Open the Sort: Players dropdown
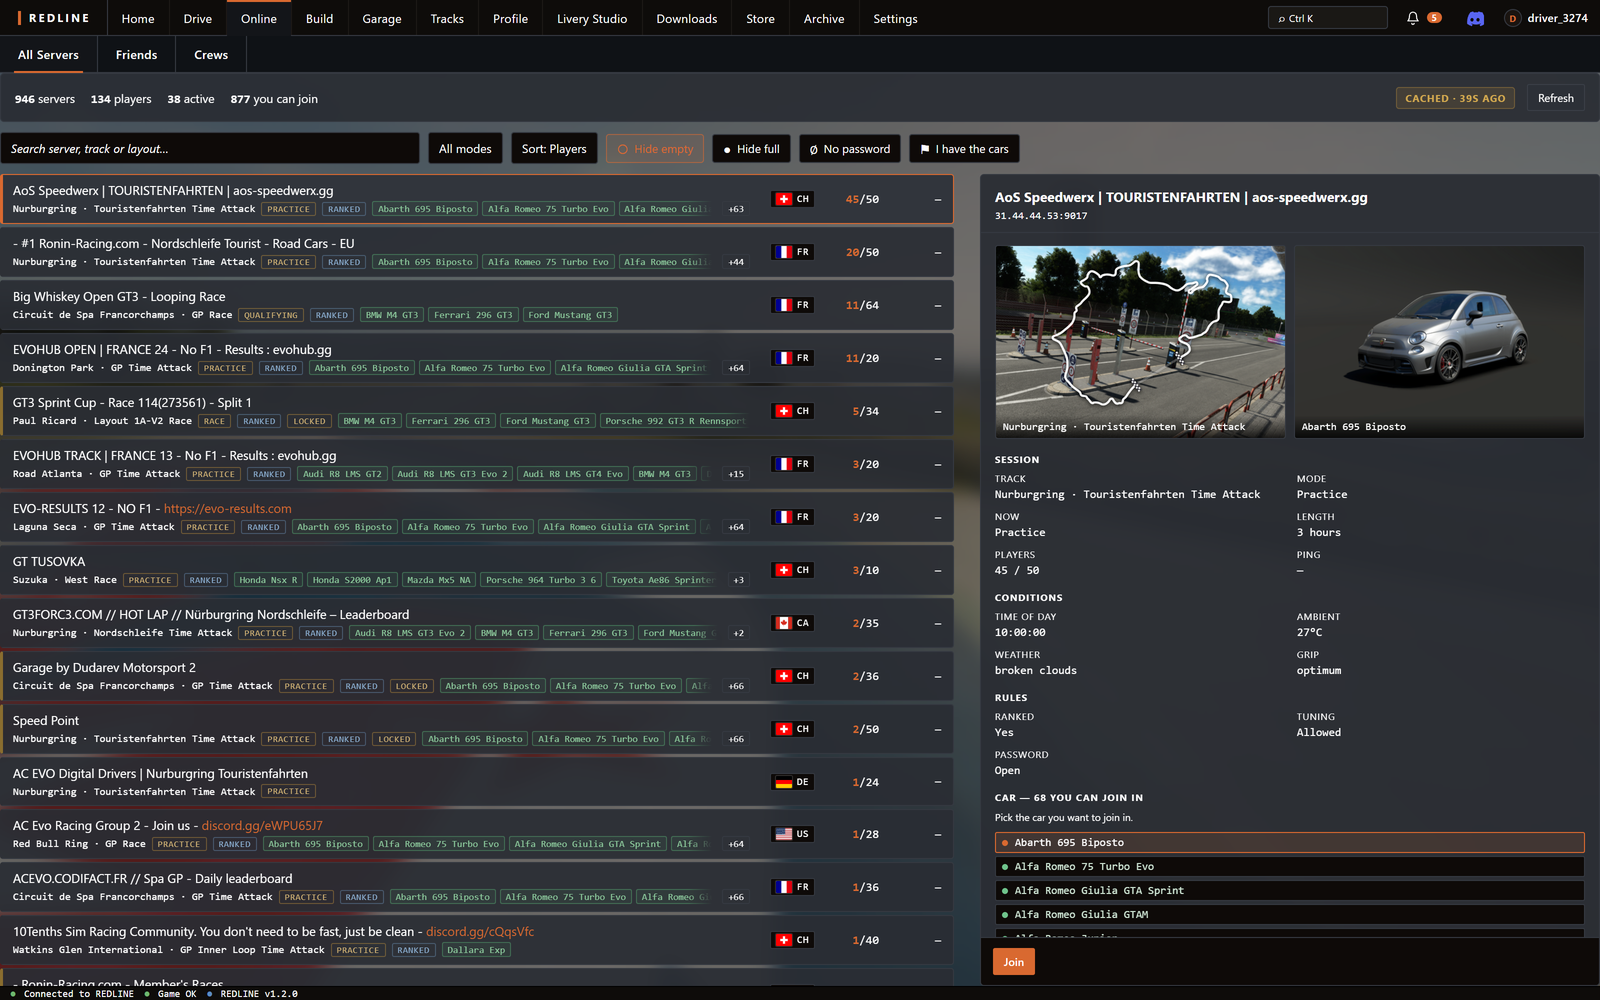 (x=554, y=149)
